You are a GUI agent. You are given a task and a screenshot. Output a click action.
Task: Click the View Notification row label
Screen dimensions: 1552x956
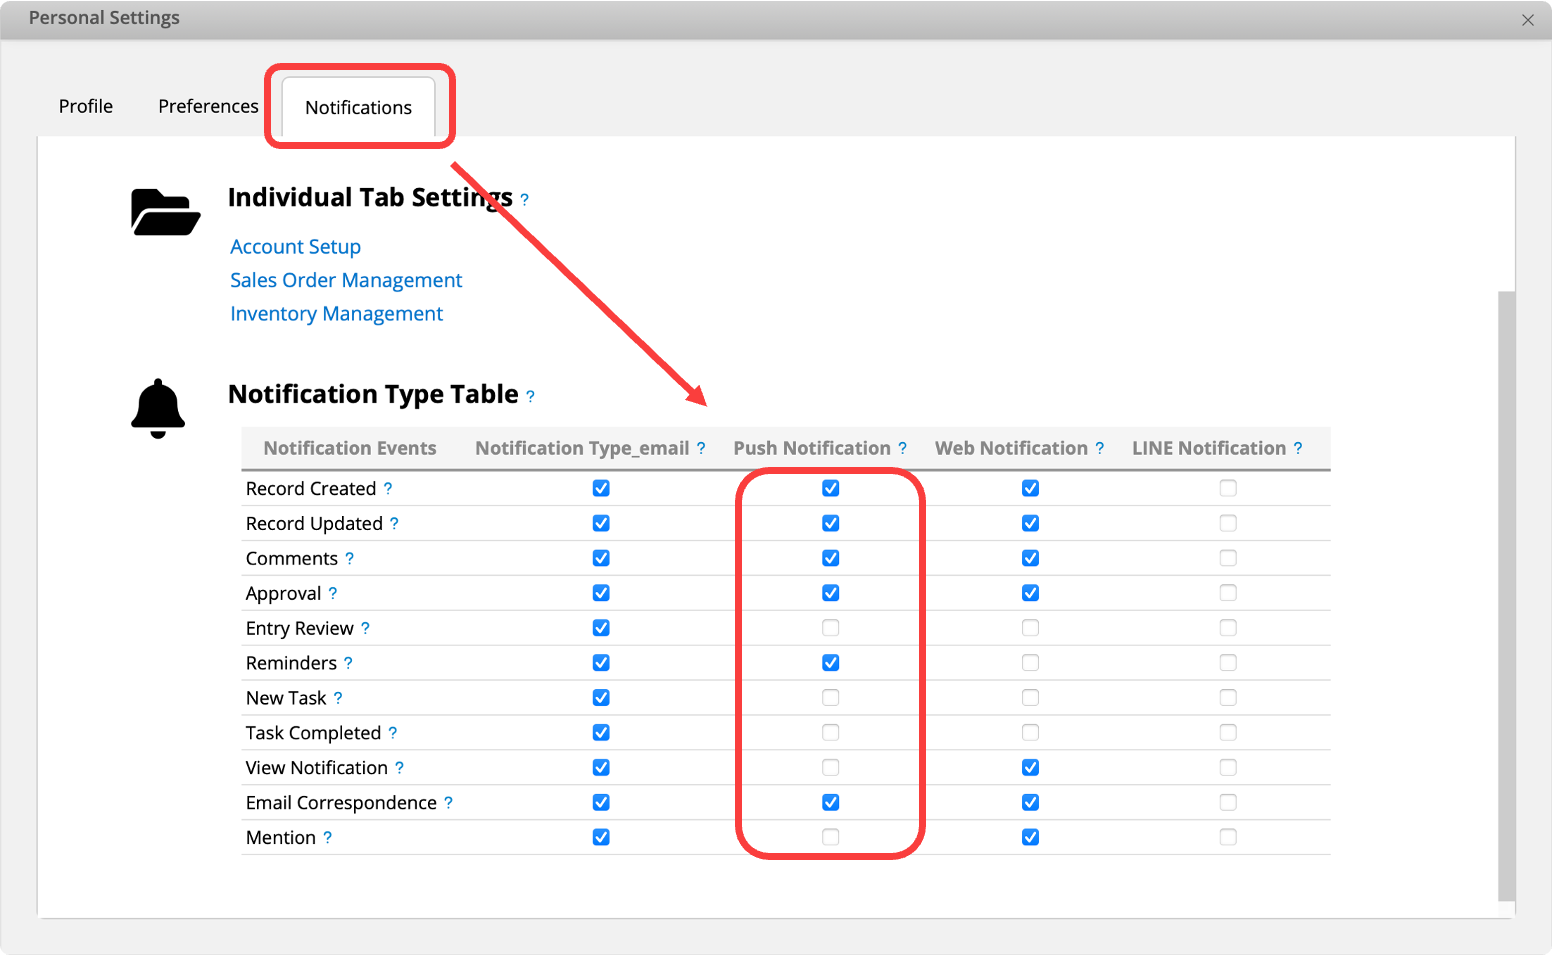pyautogui.click(x=317, y=768)
